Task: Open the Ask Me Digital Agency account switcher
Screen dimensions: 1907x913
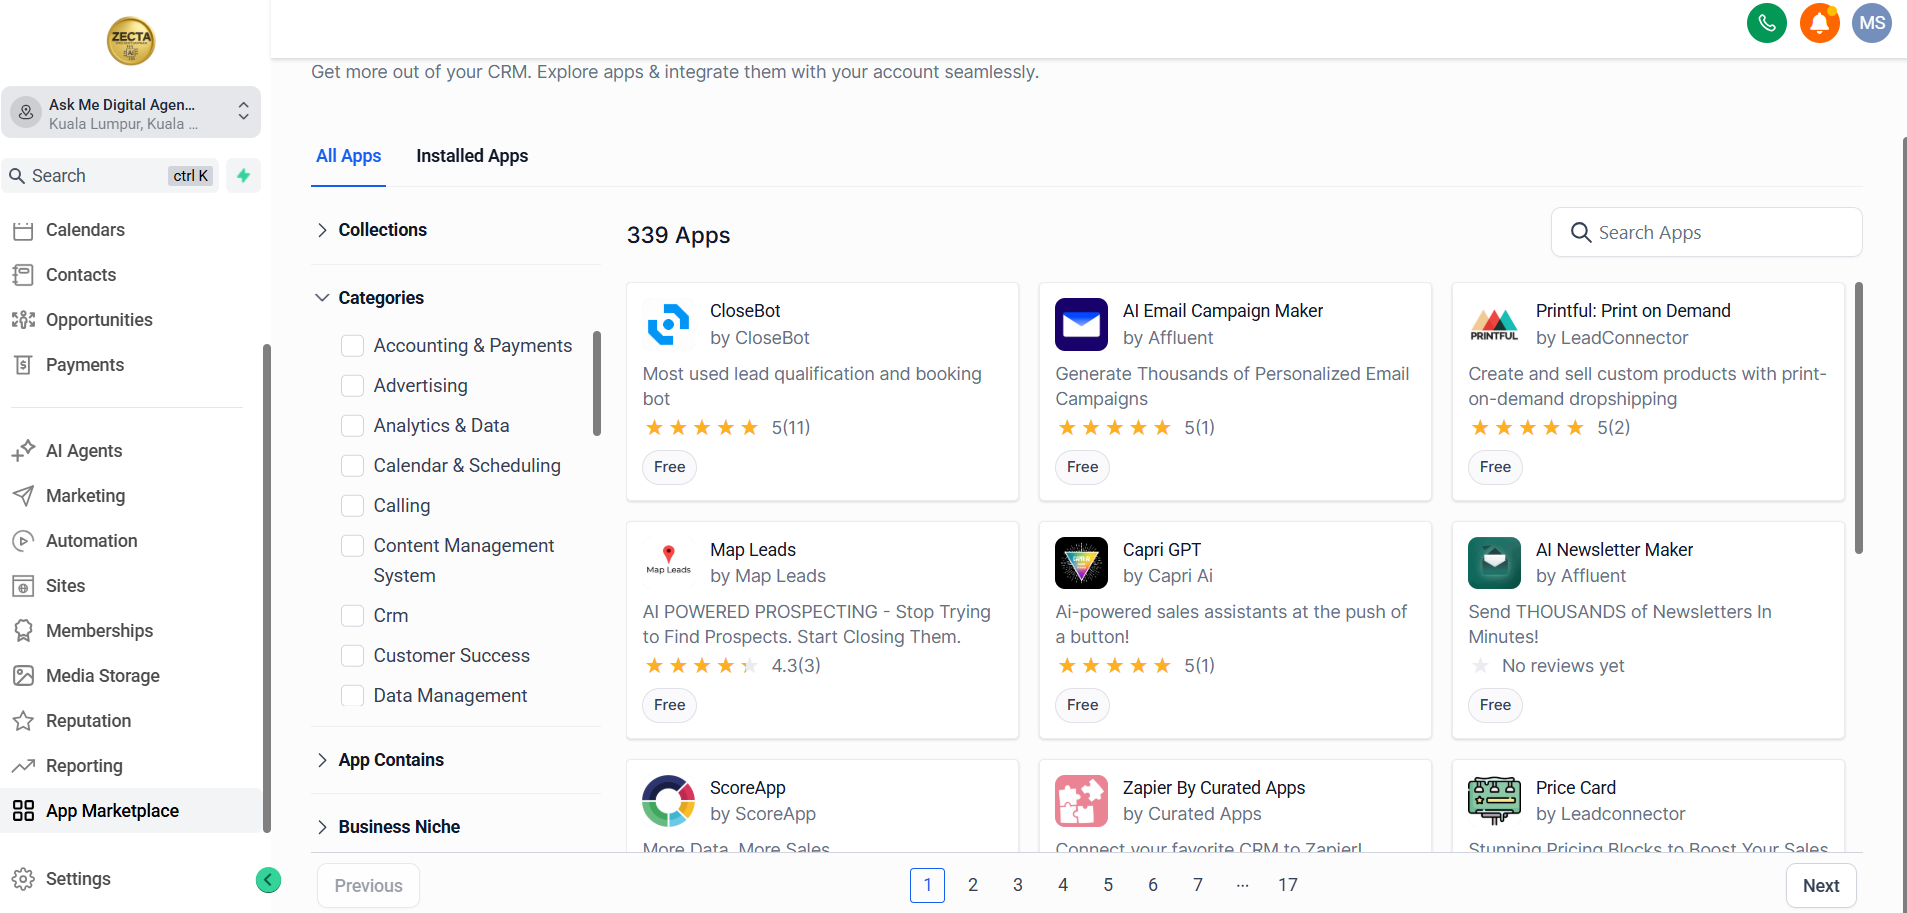Action: tap(131, 113)
